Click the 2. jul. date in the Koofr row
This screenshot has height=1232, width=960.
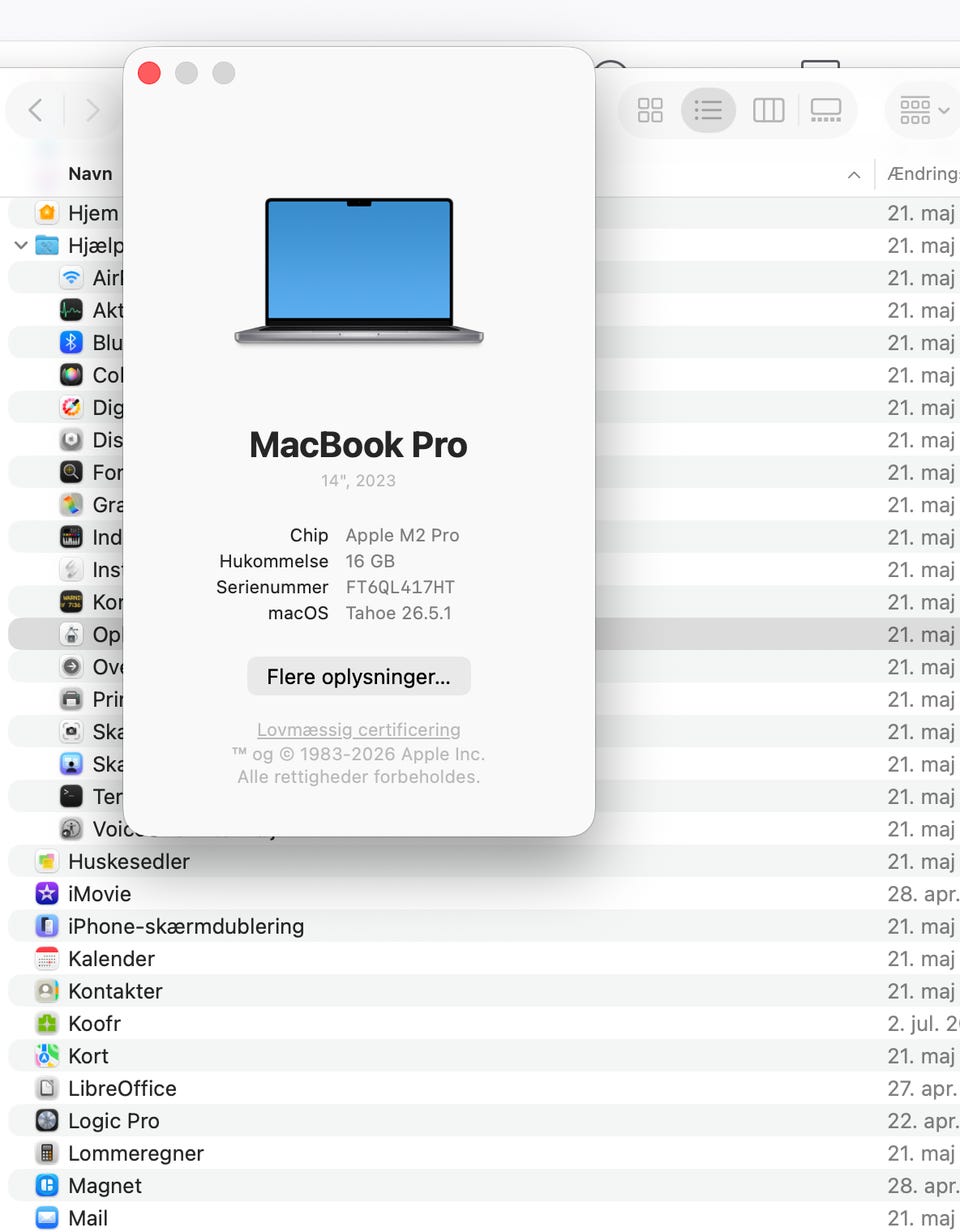click(x=923, y=1023)
